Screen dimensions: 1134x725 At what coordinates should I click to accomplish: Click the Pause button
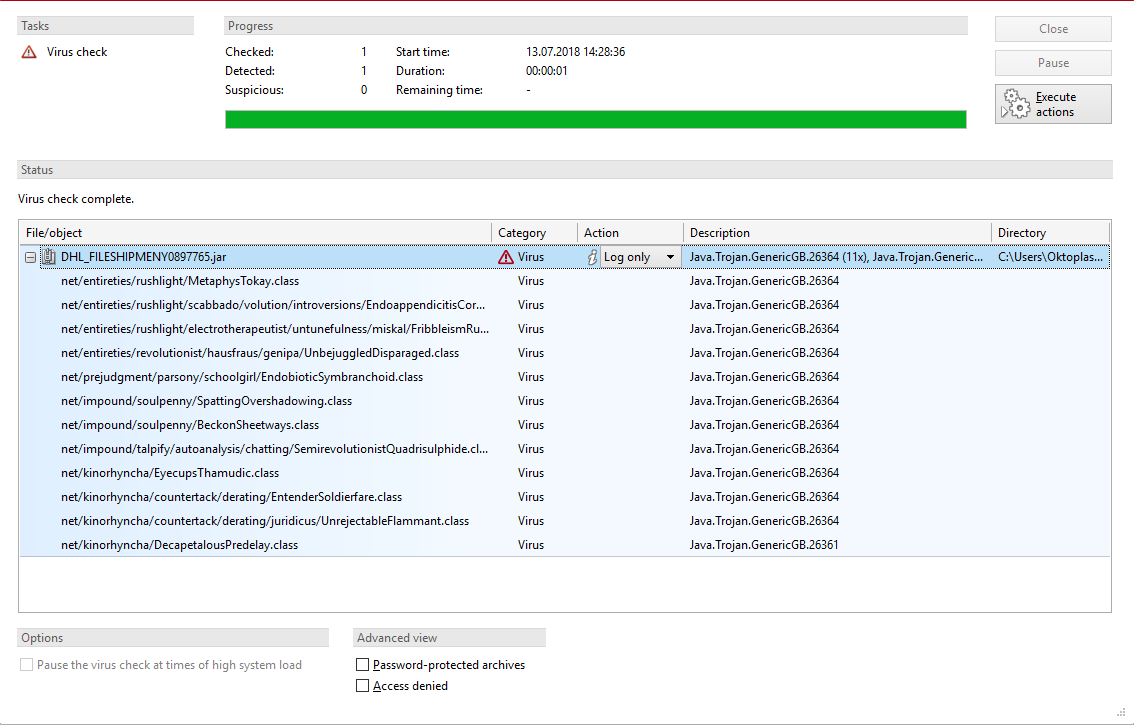[x=1053, y=63]
